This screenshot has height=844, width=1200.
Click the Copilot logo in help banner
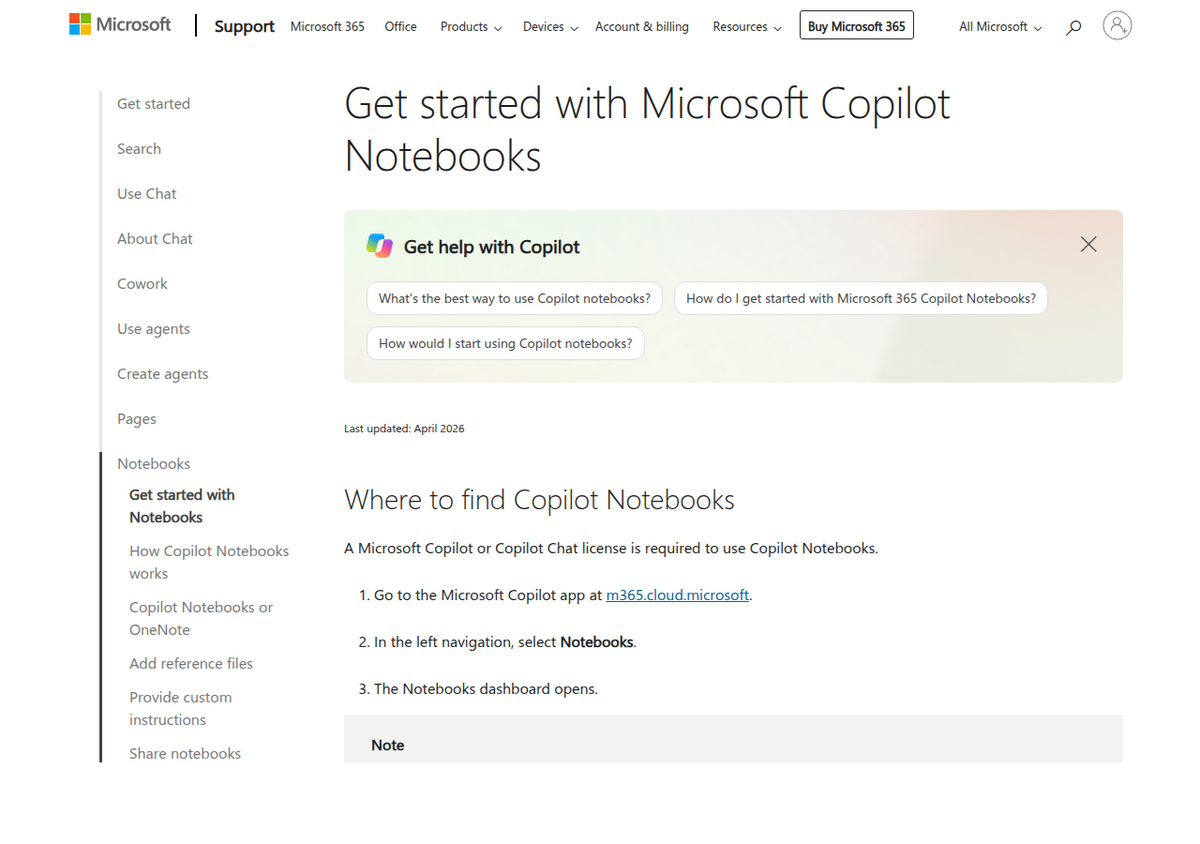pyautogui.click(x=379, y=246)
